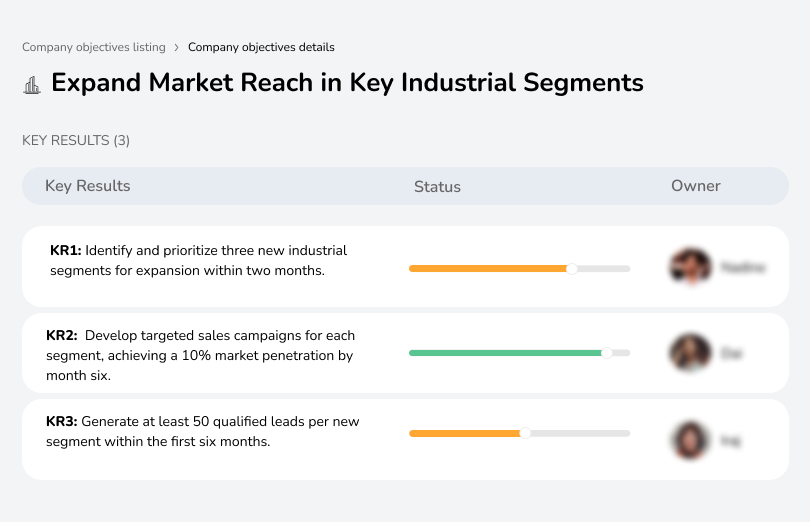Click the owner name in KR1 row
Viewport: 810px width, 522px height.
pos(743,268)
